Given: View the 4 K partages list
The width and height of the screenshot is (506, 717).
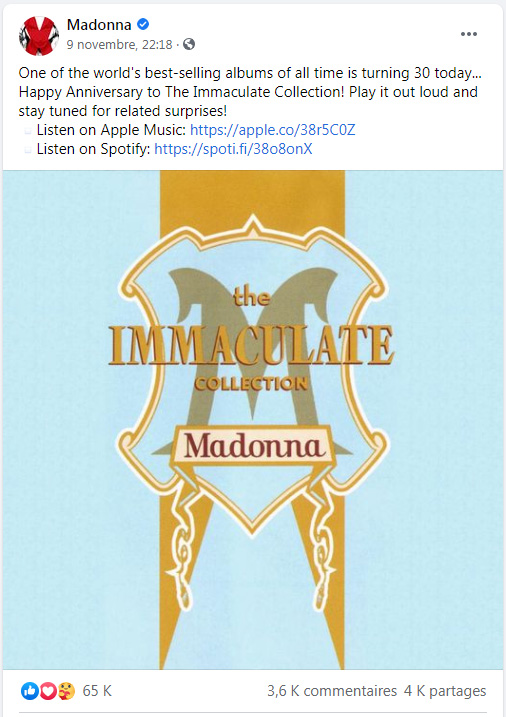Looking at the screenshot, I should click(x=445, y=691).
